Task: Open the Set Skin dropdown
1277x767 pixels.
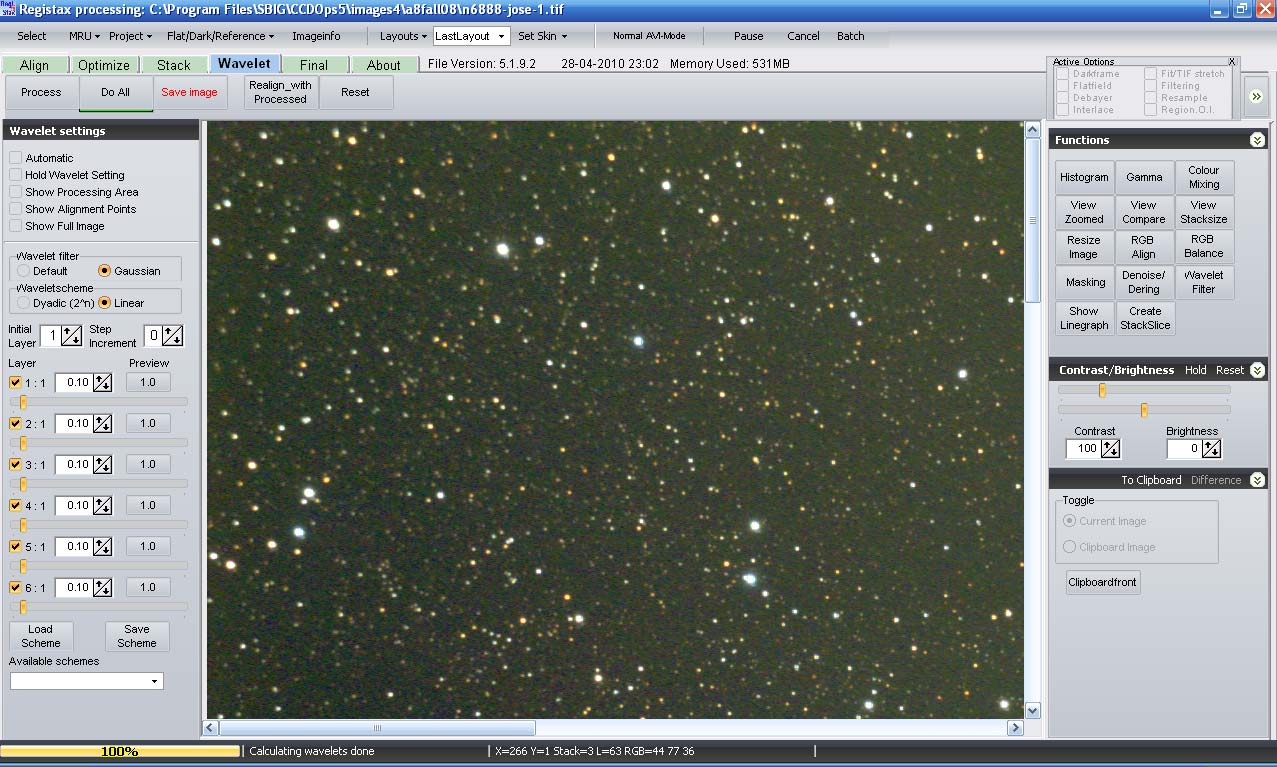Action: (542, 36)
